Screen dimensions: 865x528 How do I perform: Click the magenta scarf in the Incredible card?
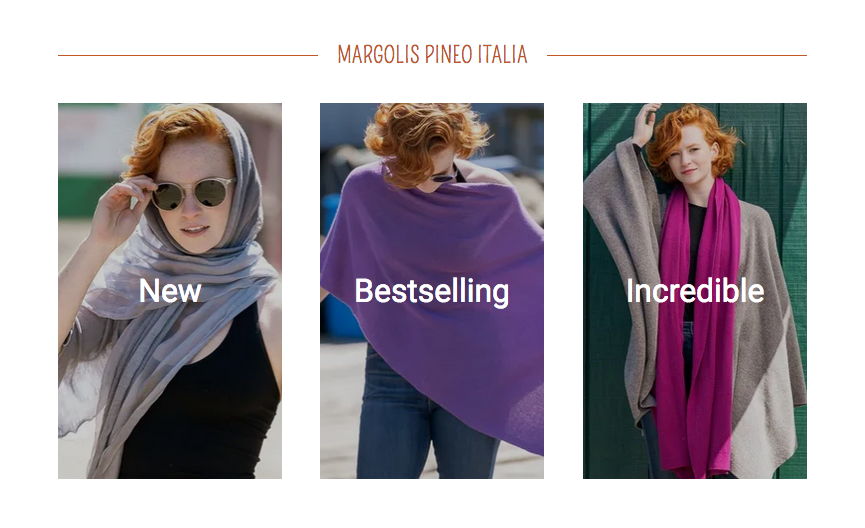[x=698, y=331]
